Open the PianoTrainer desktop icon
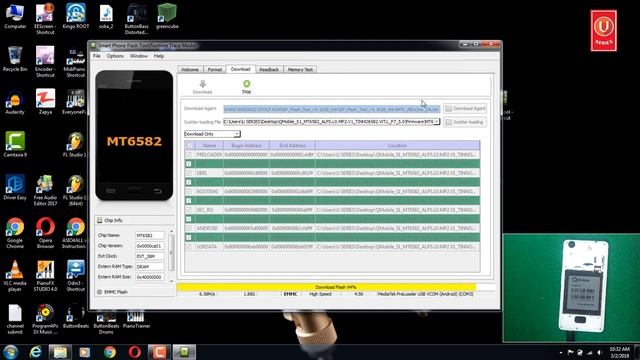640x360 pixels. point(136,319)
